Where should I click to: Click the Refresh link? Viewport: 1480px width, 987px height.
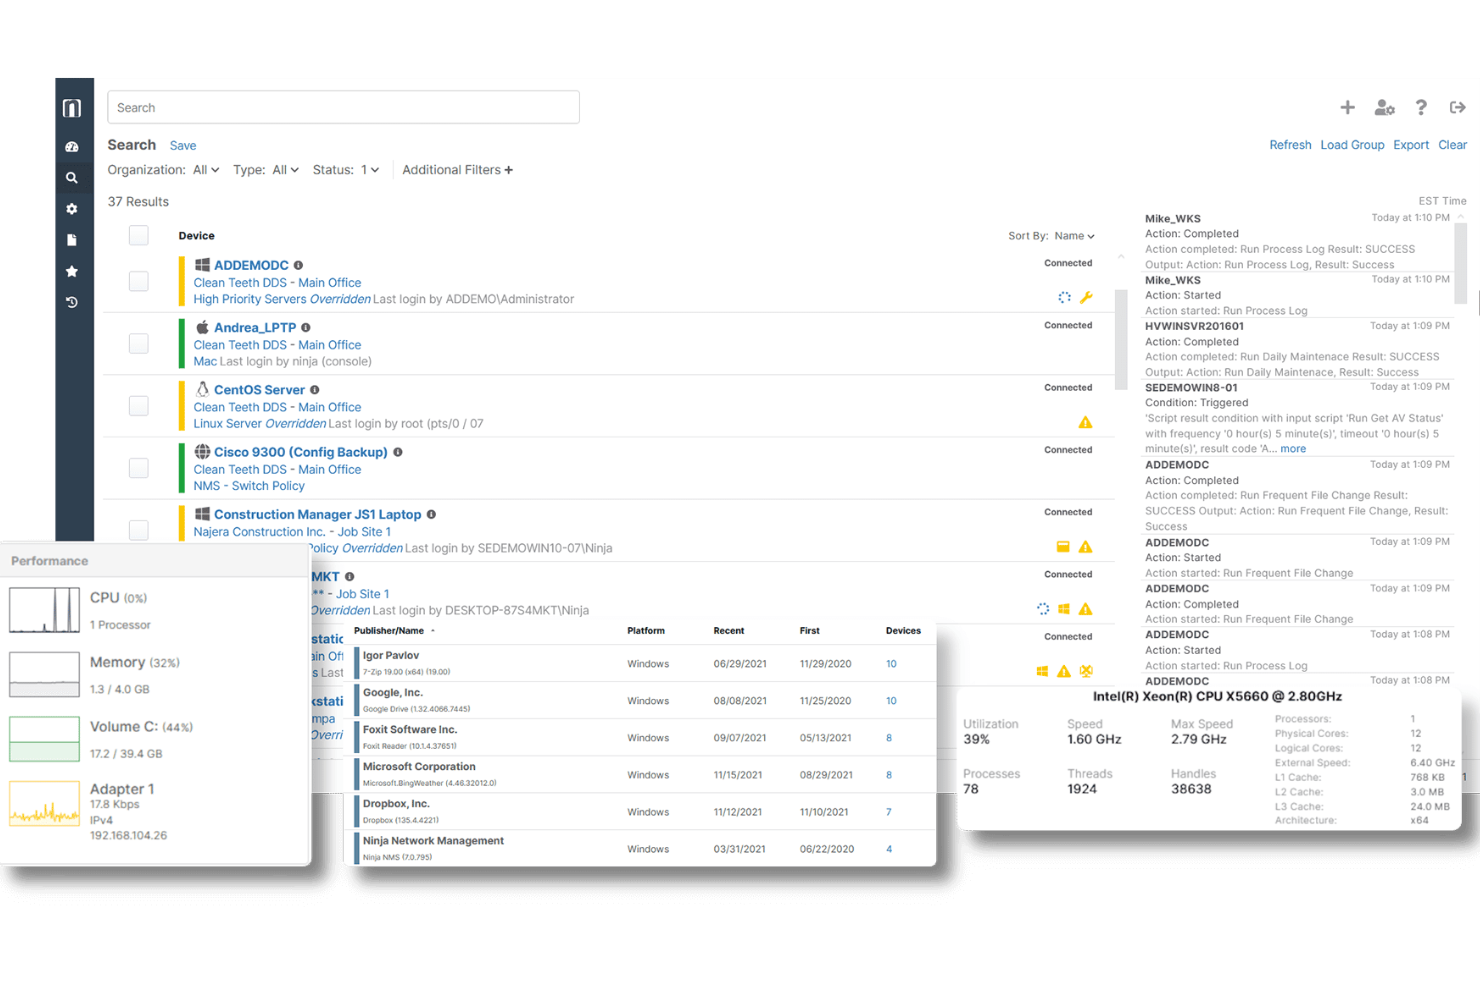(x=1290, y=145)
